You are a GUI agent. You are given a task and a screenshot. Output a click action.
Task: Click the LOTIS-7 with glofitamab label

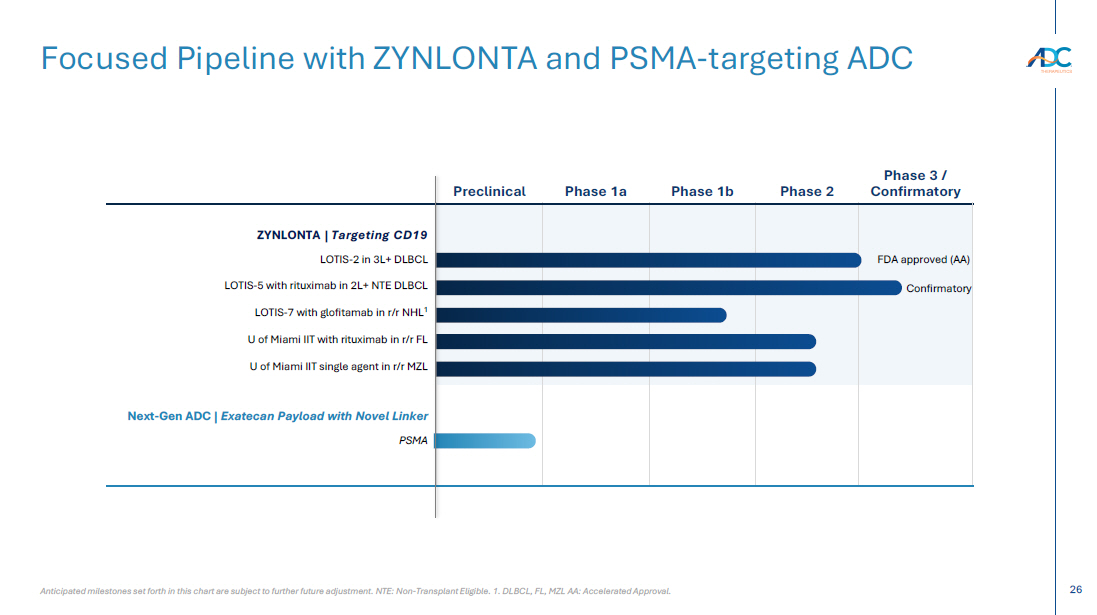pos(341,313)
